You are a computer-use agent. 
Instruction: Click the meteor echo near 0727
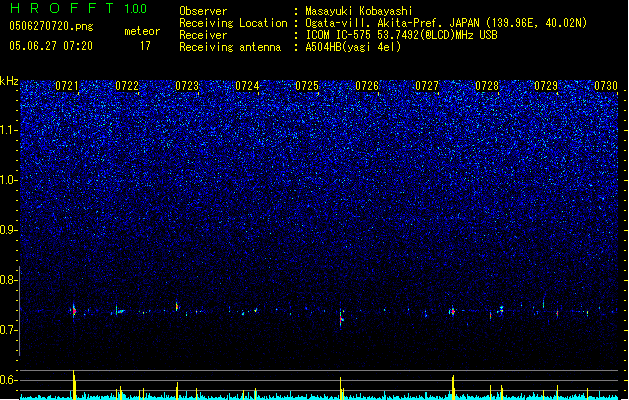(x=452, y=311)
